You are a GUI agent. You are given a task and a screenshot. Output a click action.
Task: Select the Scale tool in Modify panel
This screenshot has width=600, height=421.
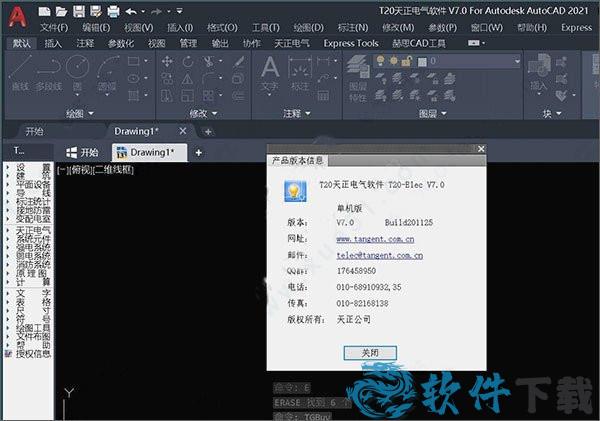click(x=188, y=95)
